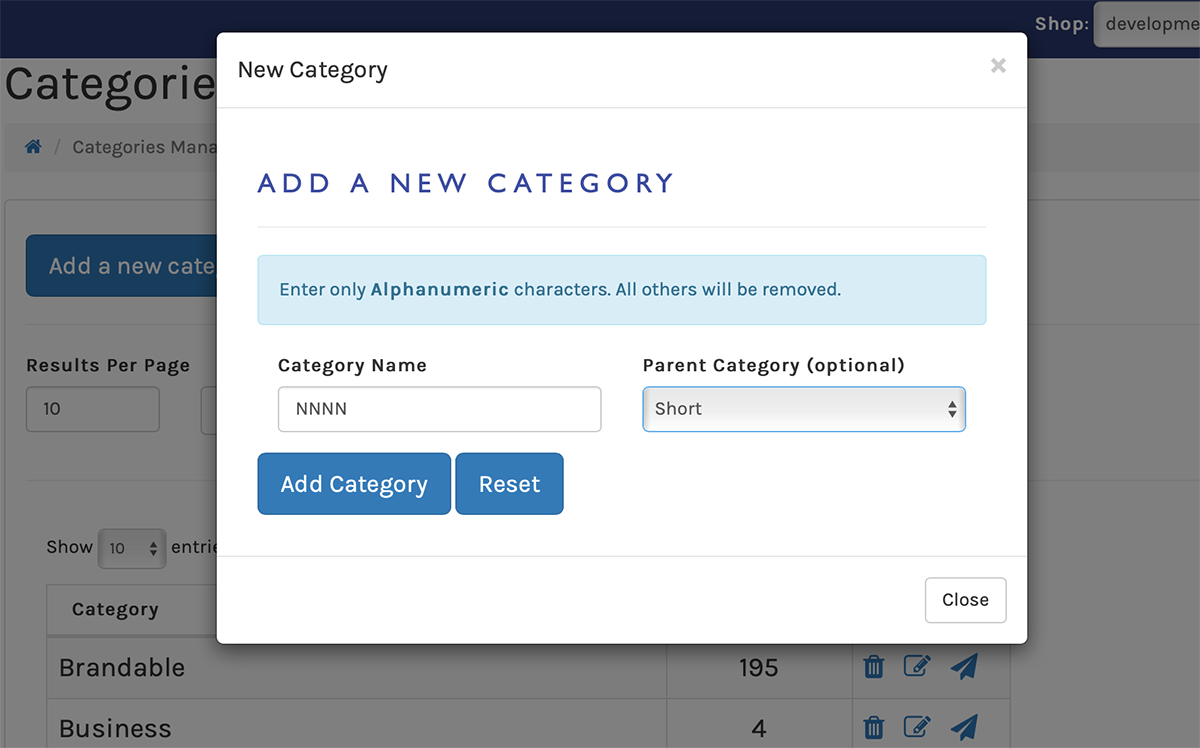The height and width of the screenshot is (748, 1200).
Task: Click the home icon in breadcrumb
Action: pyautogui.click(x=33, y=147)
